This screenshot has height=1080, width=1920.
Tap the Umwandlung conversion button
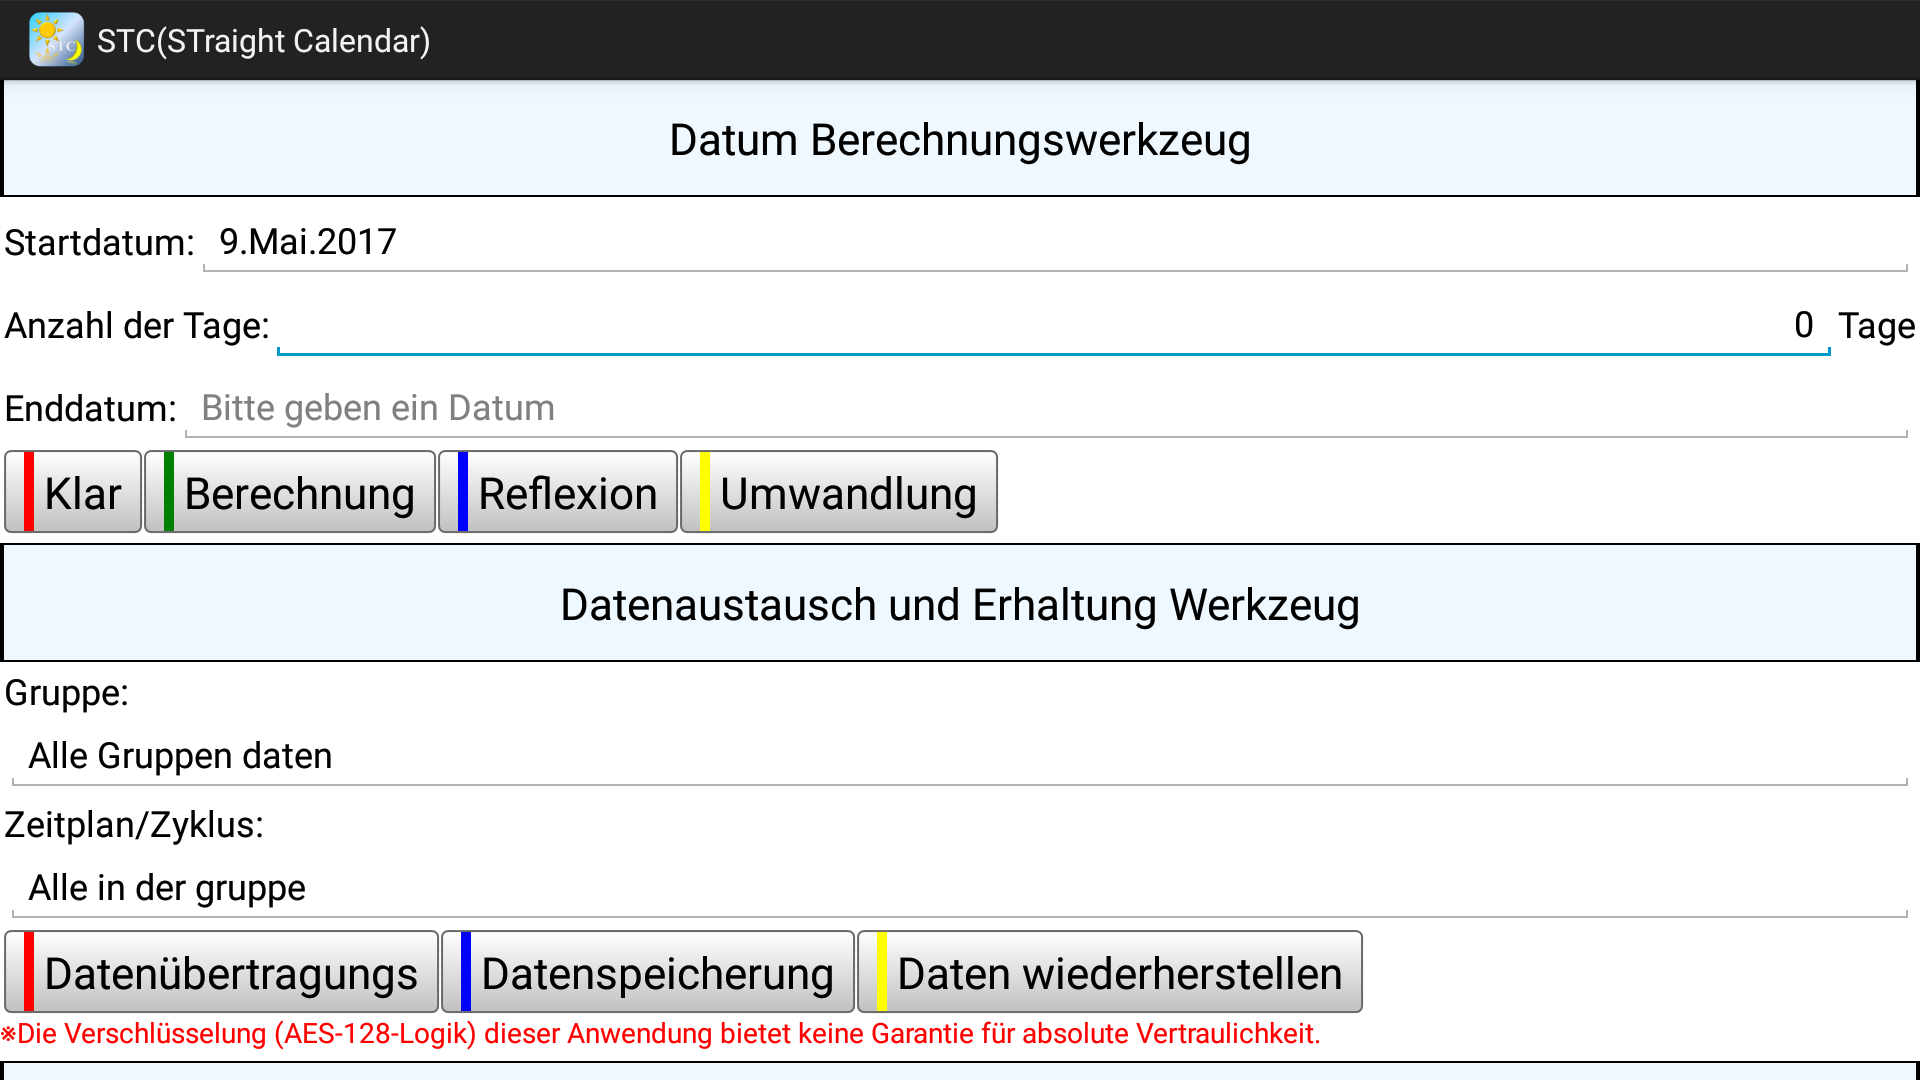pyautogui.click(x=839, y=493)
